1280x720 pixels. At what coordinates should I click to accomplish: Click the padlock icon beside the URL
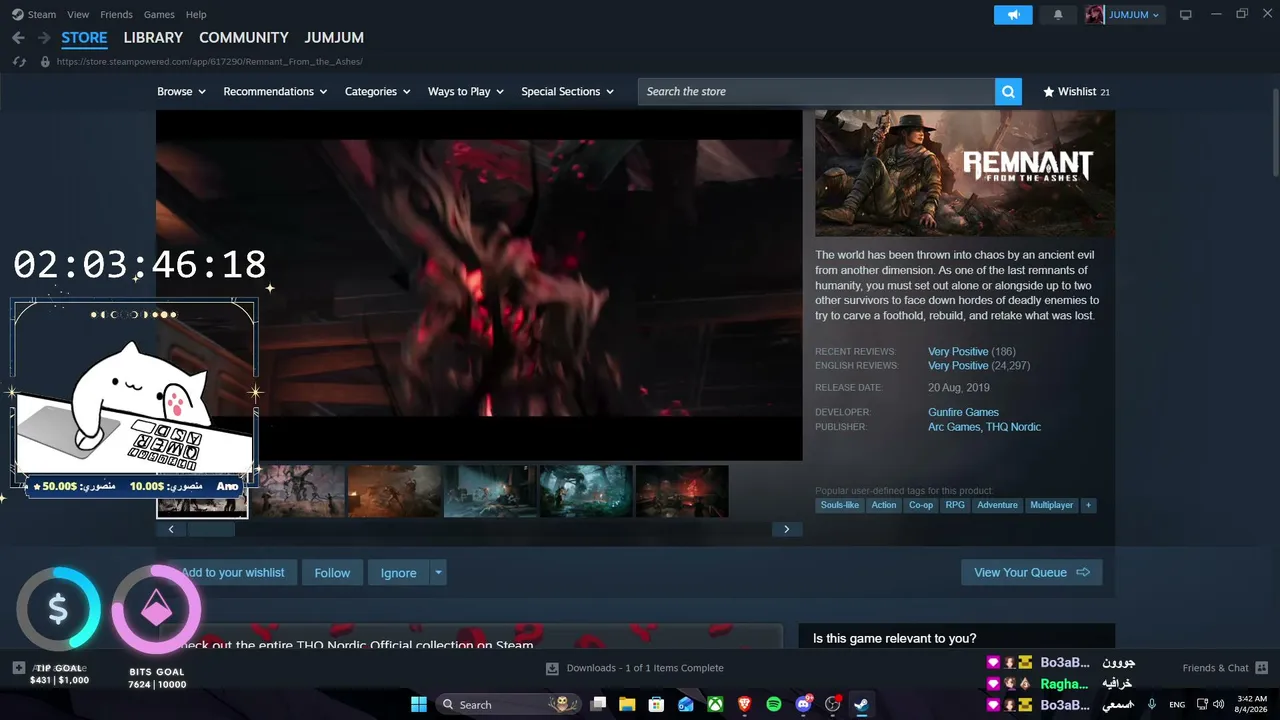click(x=44, y=62)
